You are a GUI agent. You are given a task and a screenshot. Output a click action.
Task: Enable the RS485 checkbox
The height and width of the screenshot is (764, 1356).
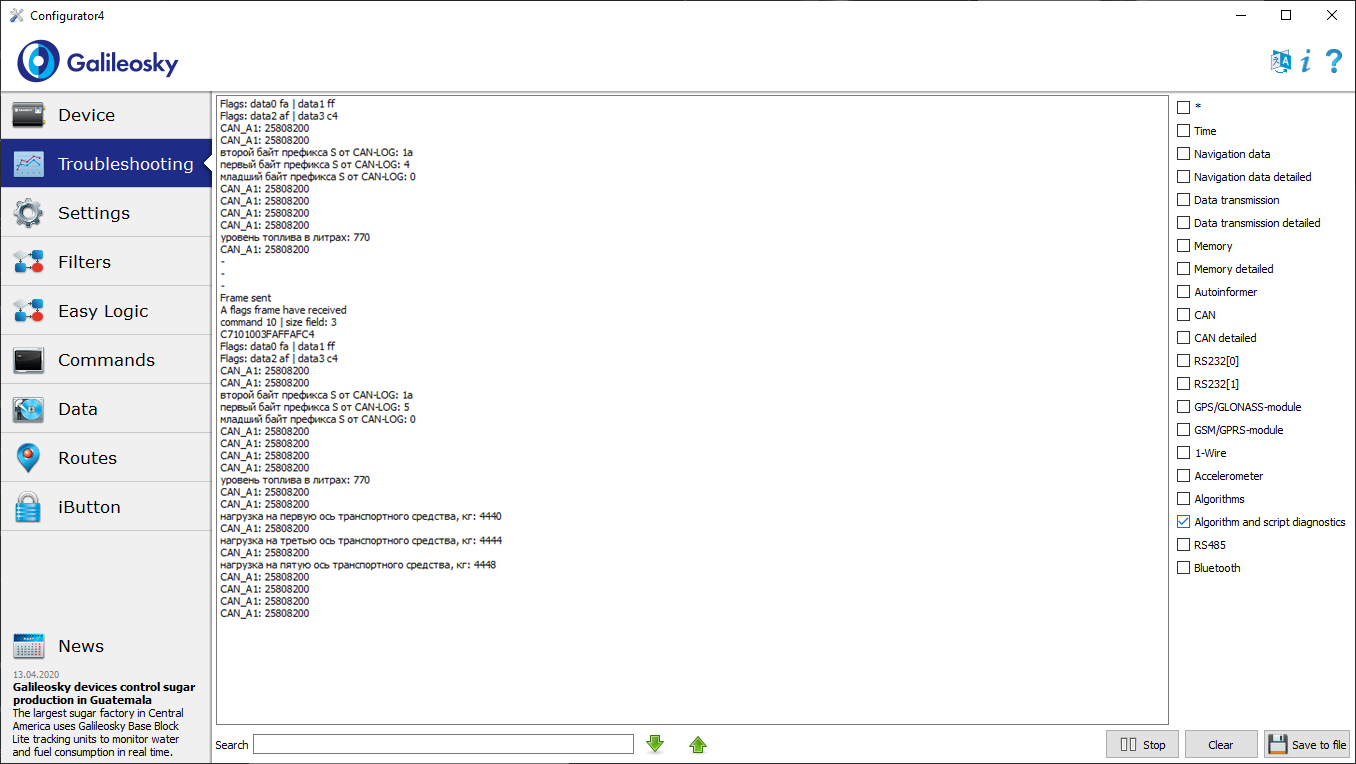1184,545
